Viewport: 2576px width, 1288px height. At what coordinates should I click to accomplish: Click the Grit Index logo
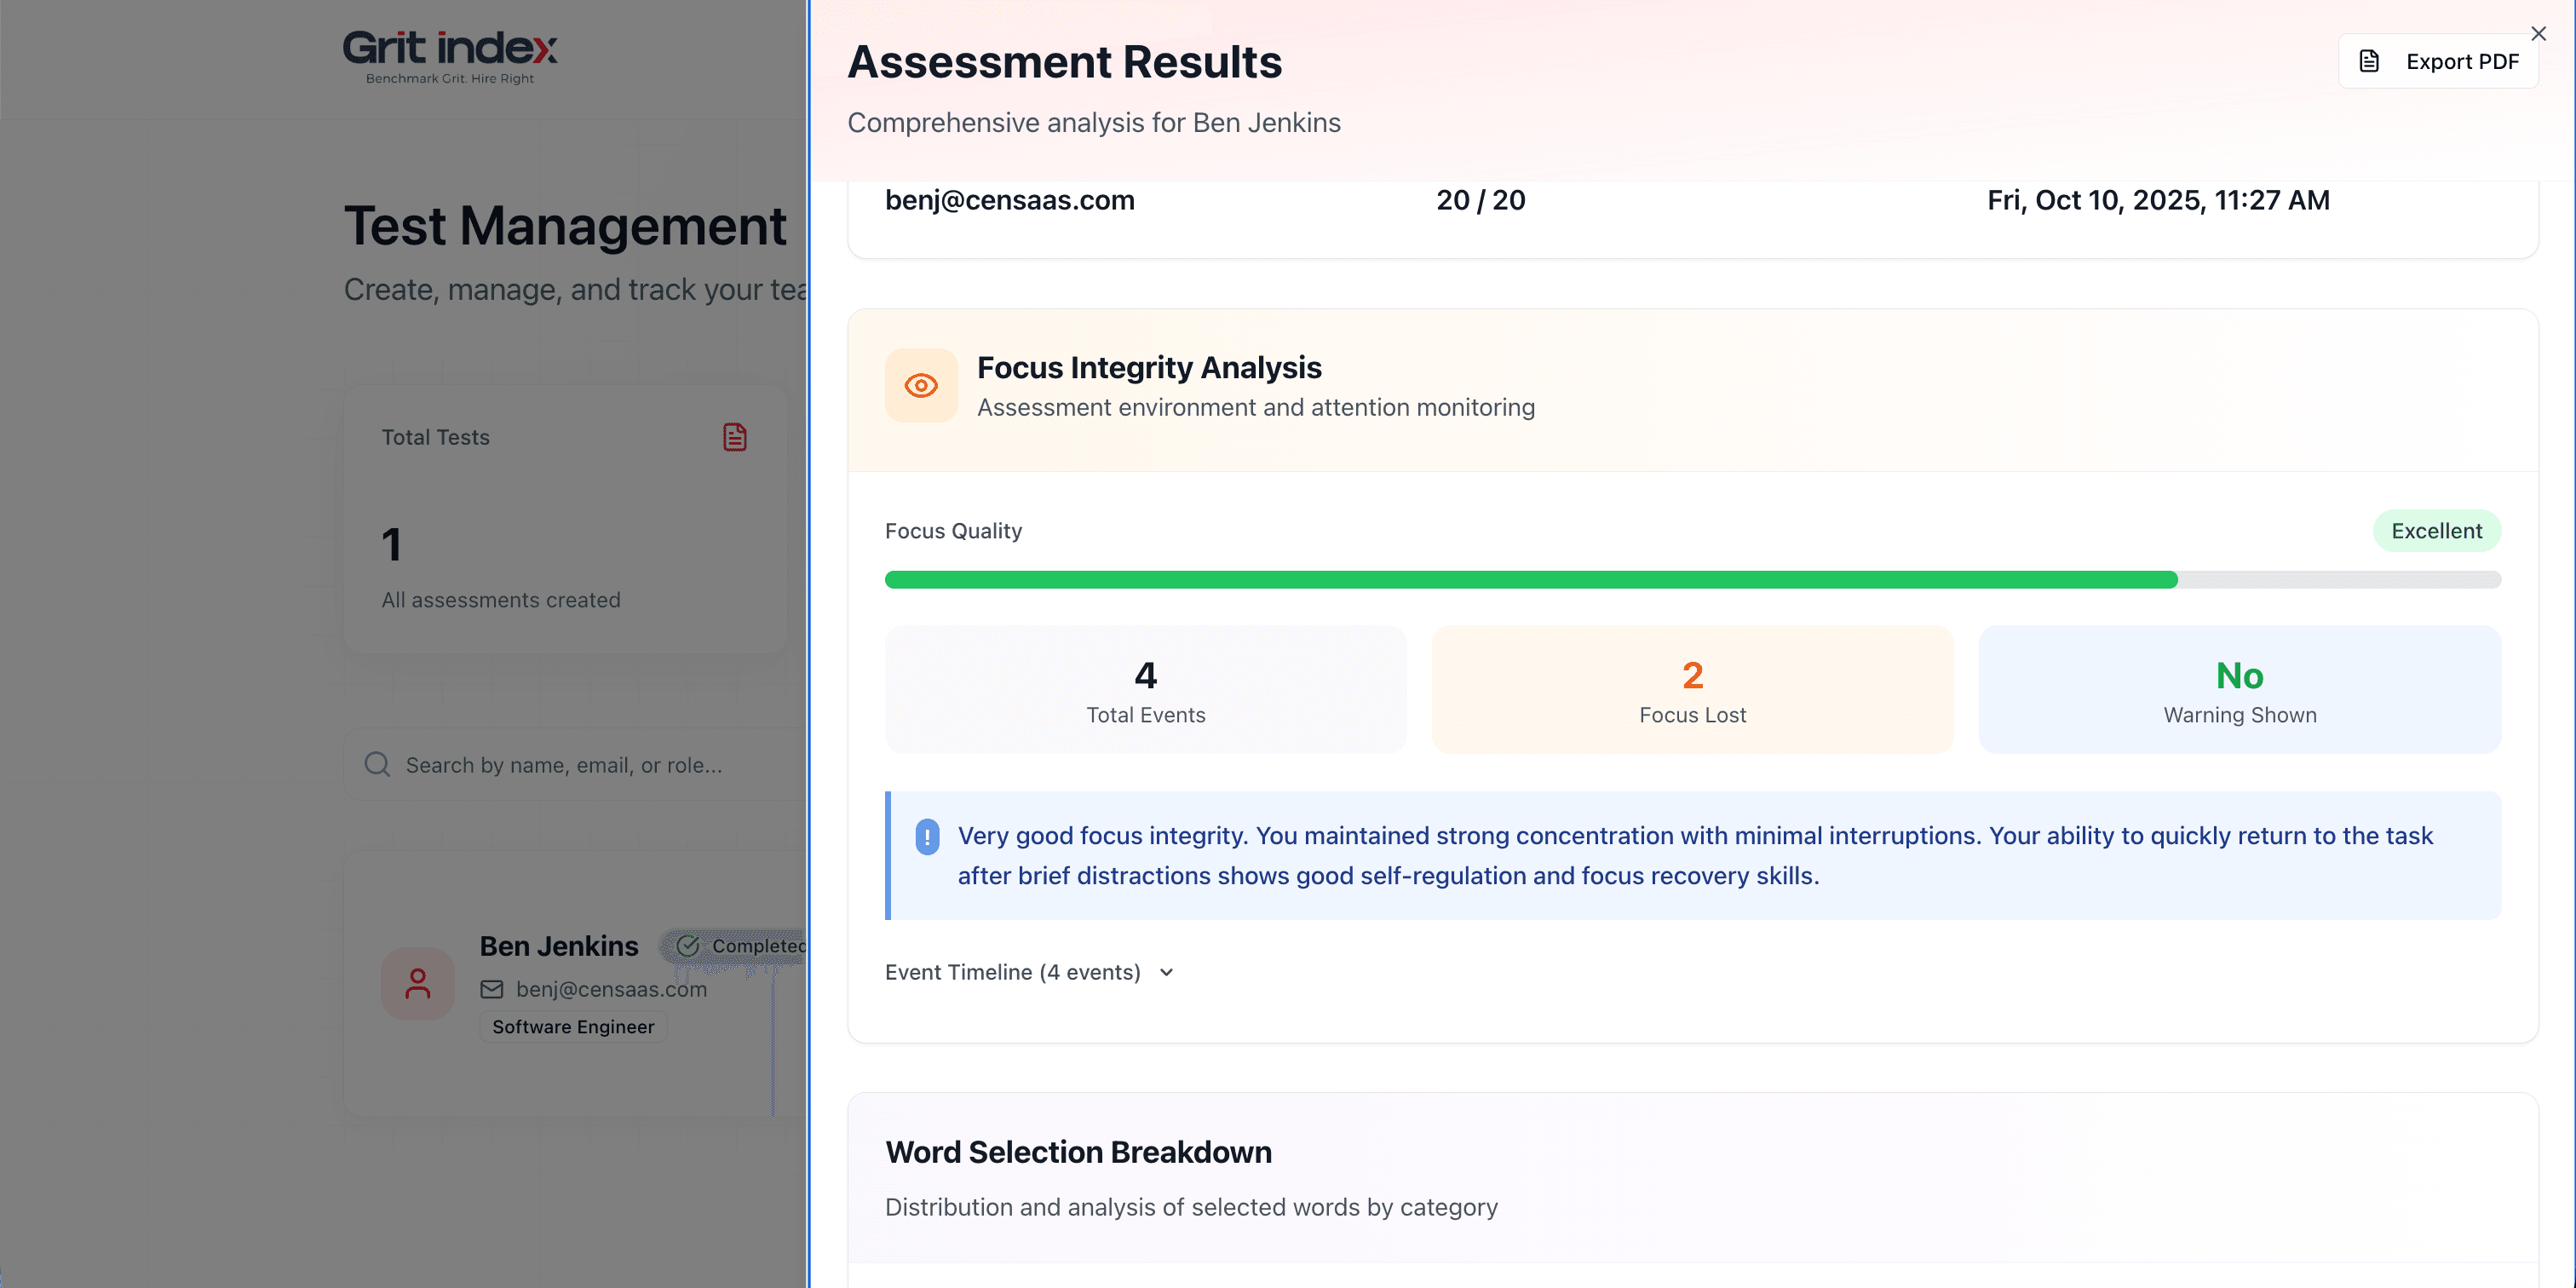tap(450, 56)
